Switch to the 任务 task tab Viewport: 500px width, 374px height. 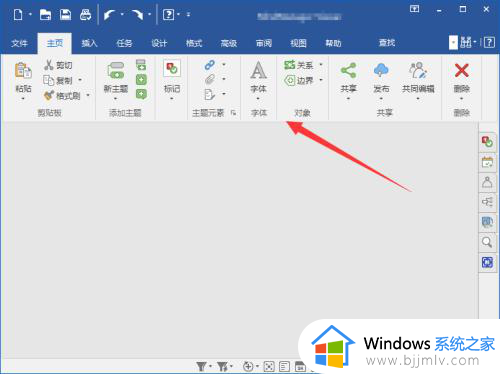124,43
